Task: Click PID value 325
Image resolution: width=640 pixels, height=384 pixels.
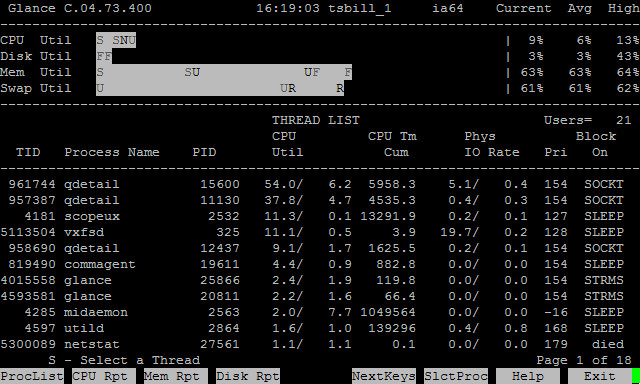Action: click(228, 232)
